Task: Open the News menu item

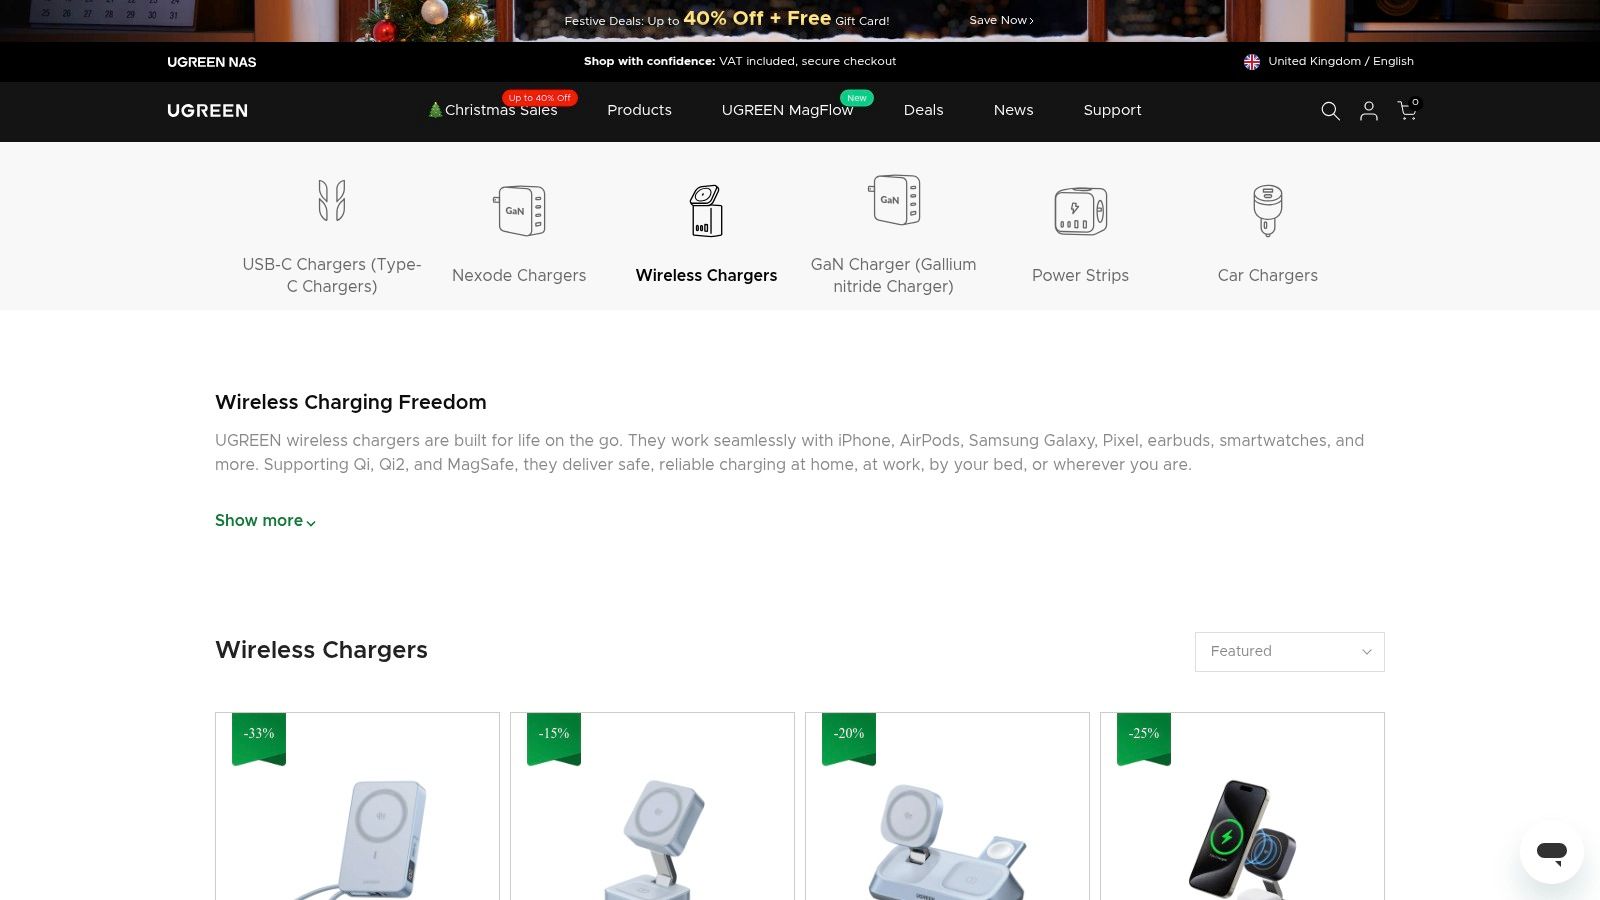Action: tap(1013, 110)
